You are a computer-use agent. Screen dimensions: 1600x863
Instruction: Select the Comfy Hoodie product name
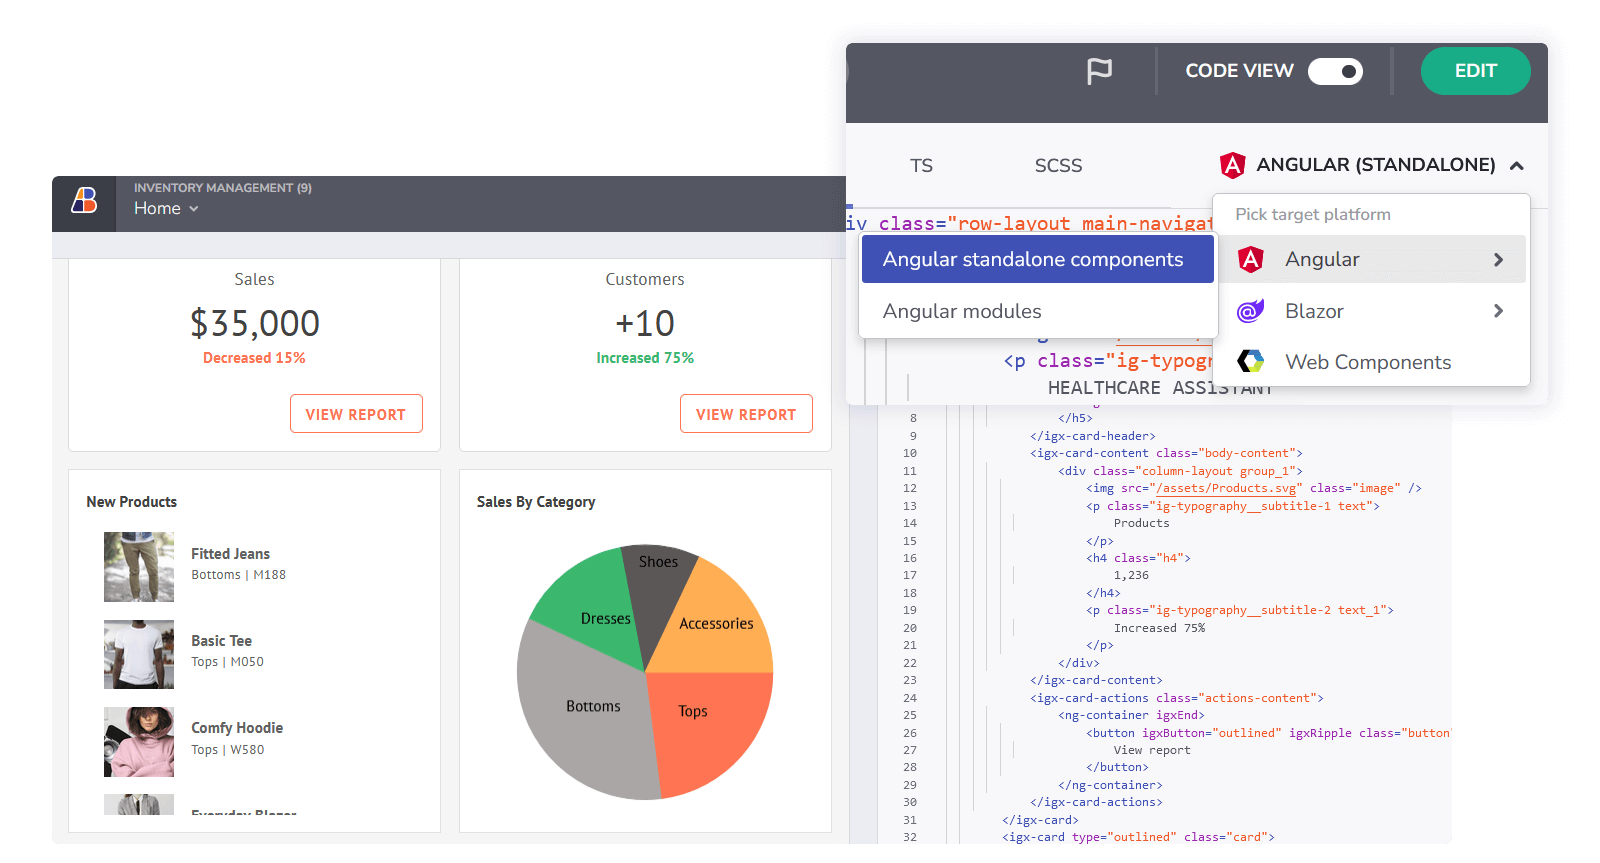pyautogui.click(x=237, y=728)
